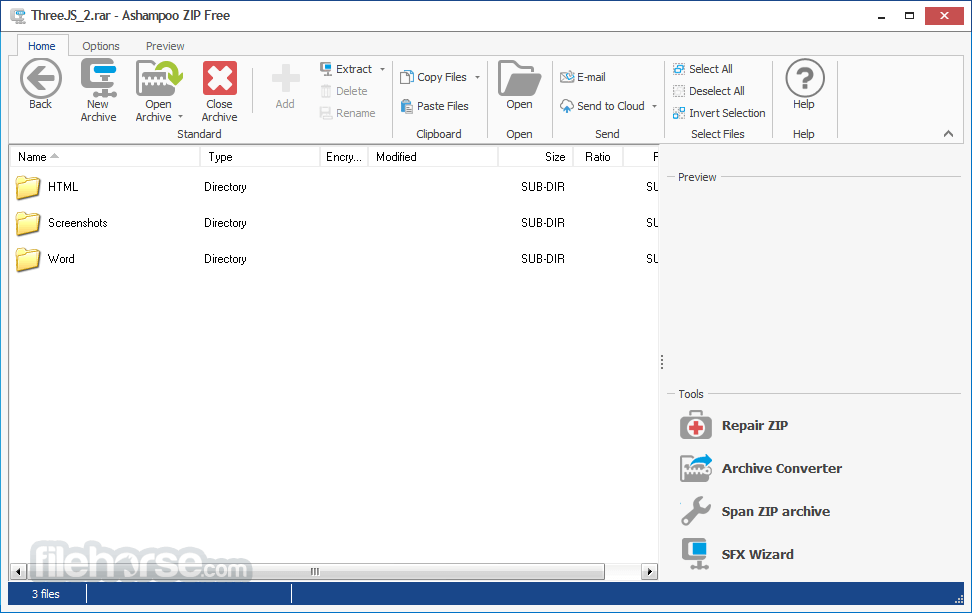Select the Word folder icon
The width and height of the screenshot is (972, 613).
[28, 259]
